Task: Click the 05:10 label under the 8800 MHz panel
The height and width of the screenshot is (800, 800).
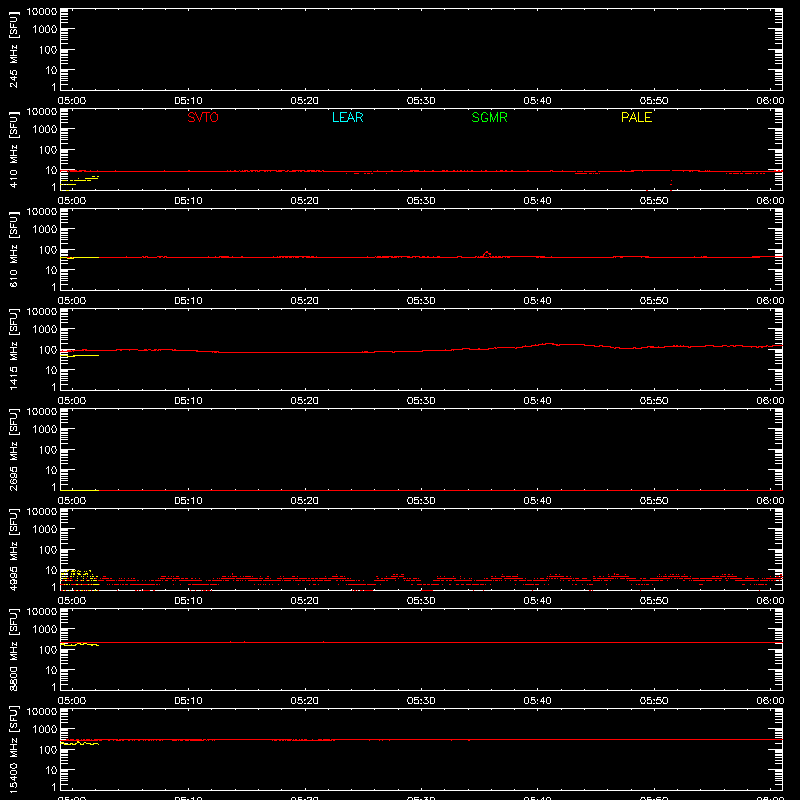Action: pyautogui.click(x=188, y=701)
